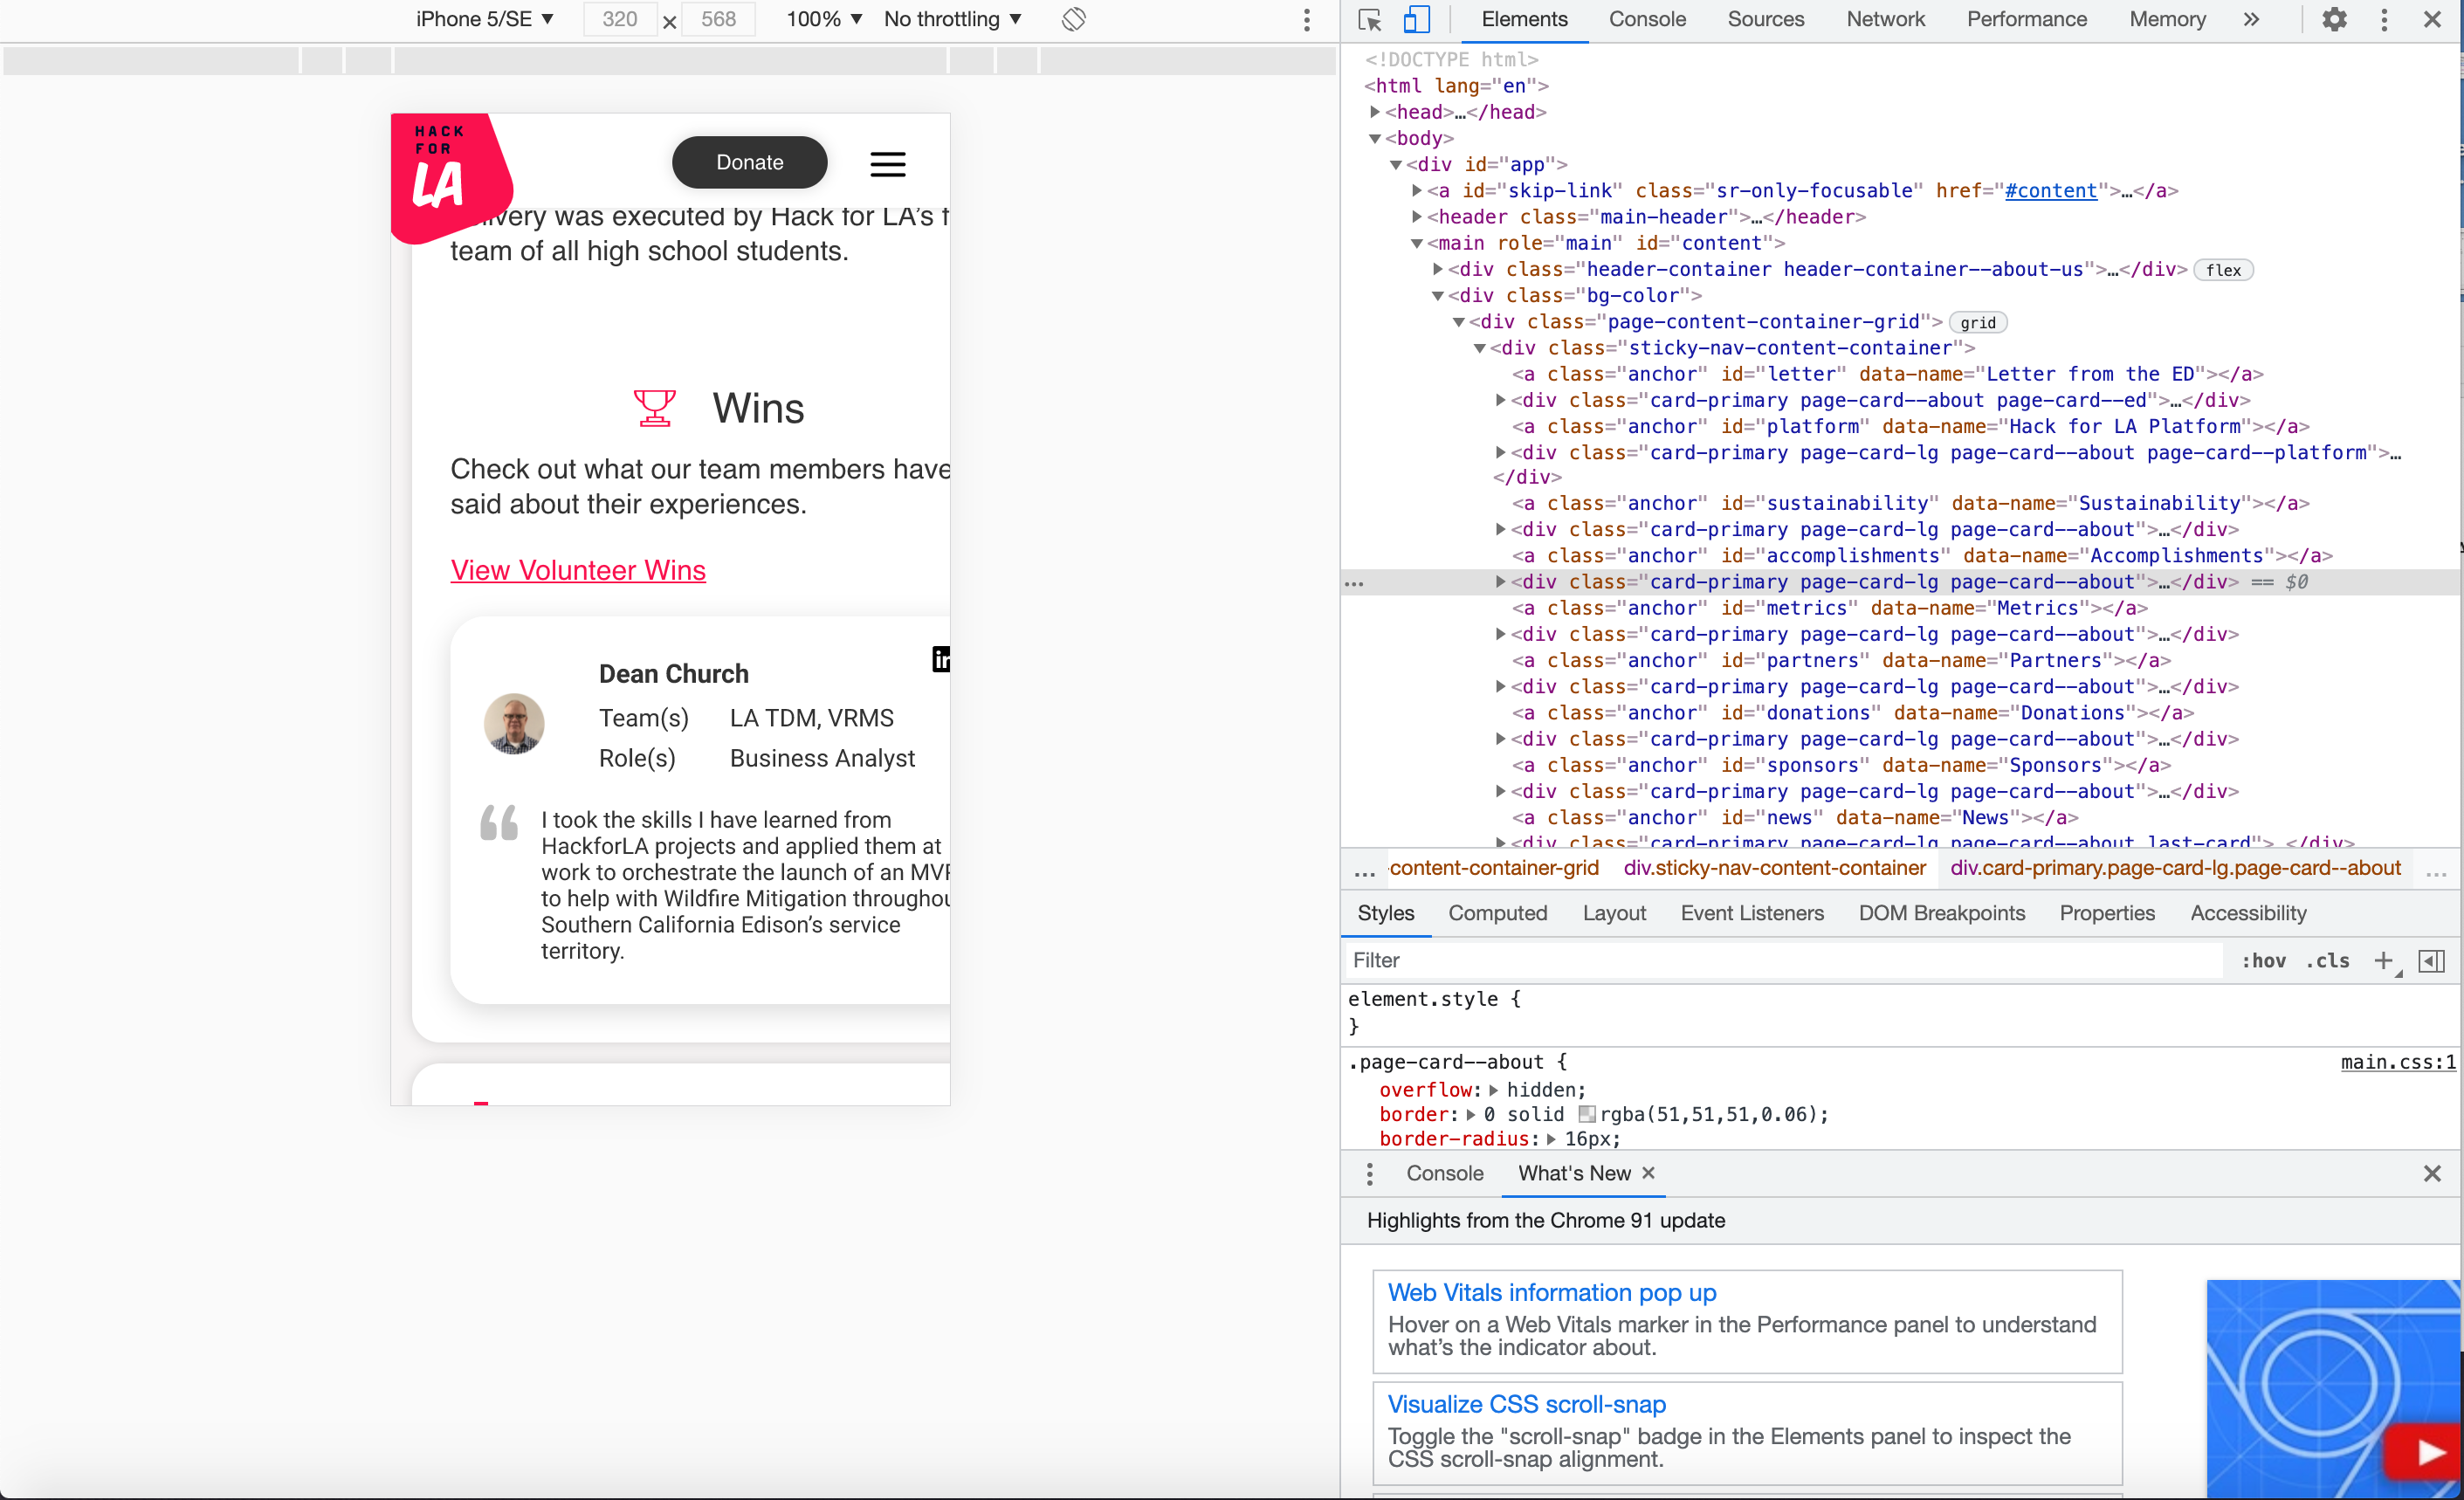The image size is (2464, 1500).
Task: Click the inspect element selector icon
Action: click(1369, 20)
